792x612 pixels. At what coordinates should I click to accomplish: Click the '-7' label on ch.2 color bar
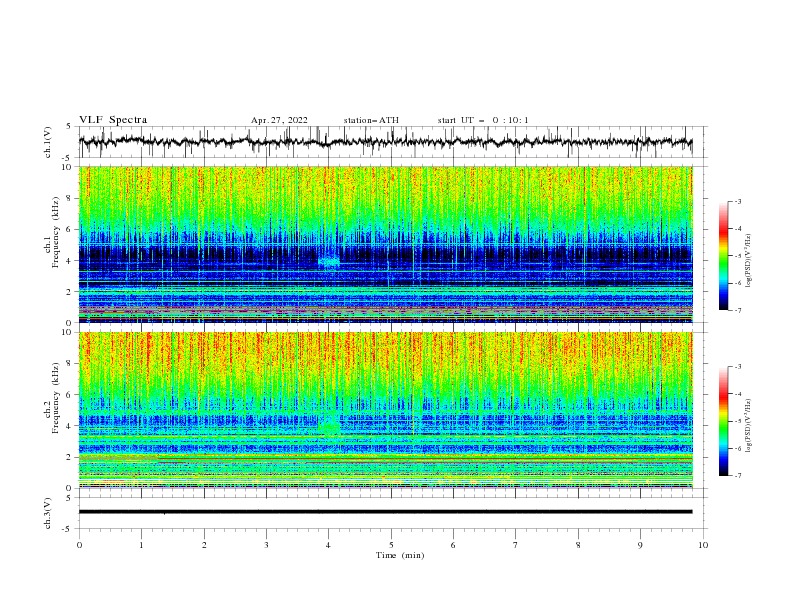coord(737,475)
